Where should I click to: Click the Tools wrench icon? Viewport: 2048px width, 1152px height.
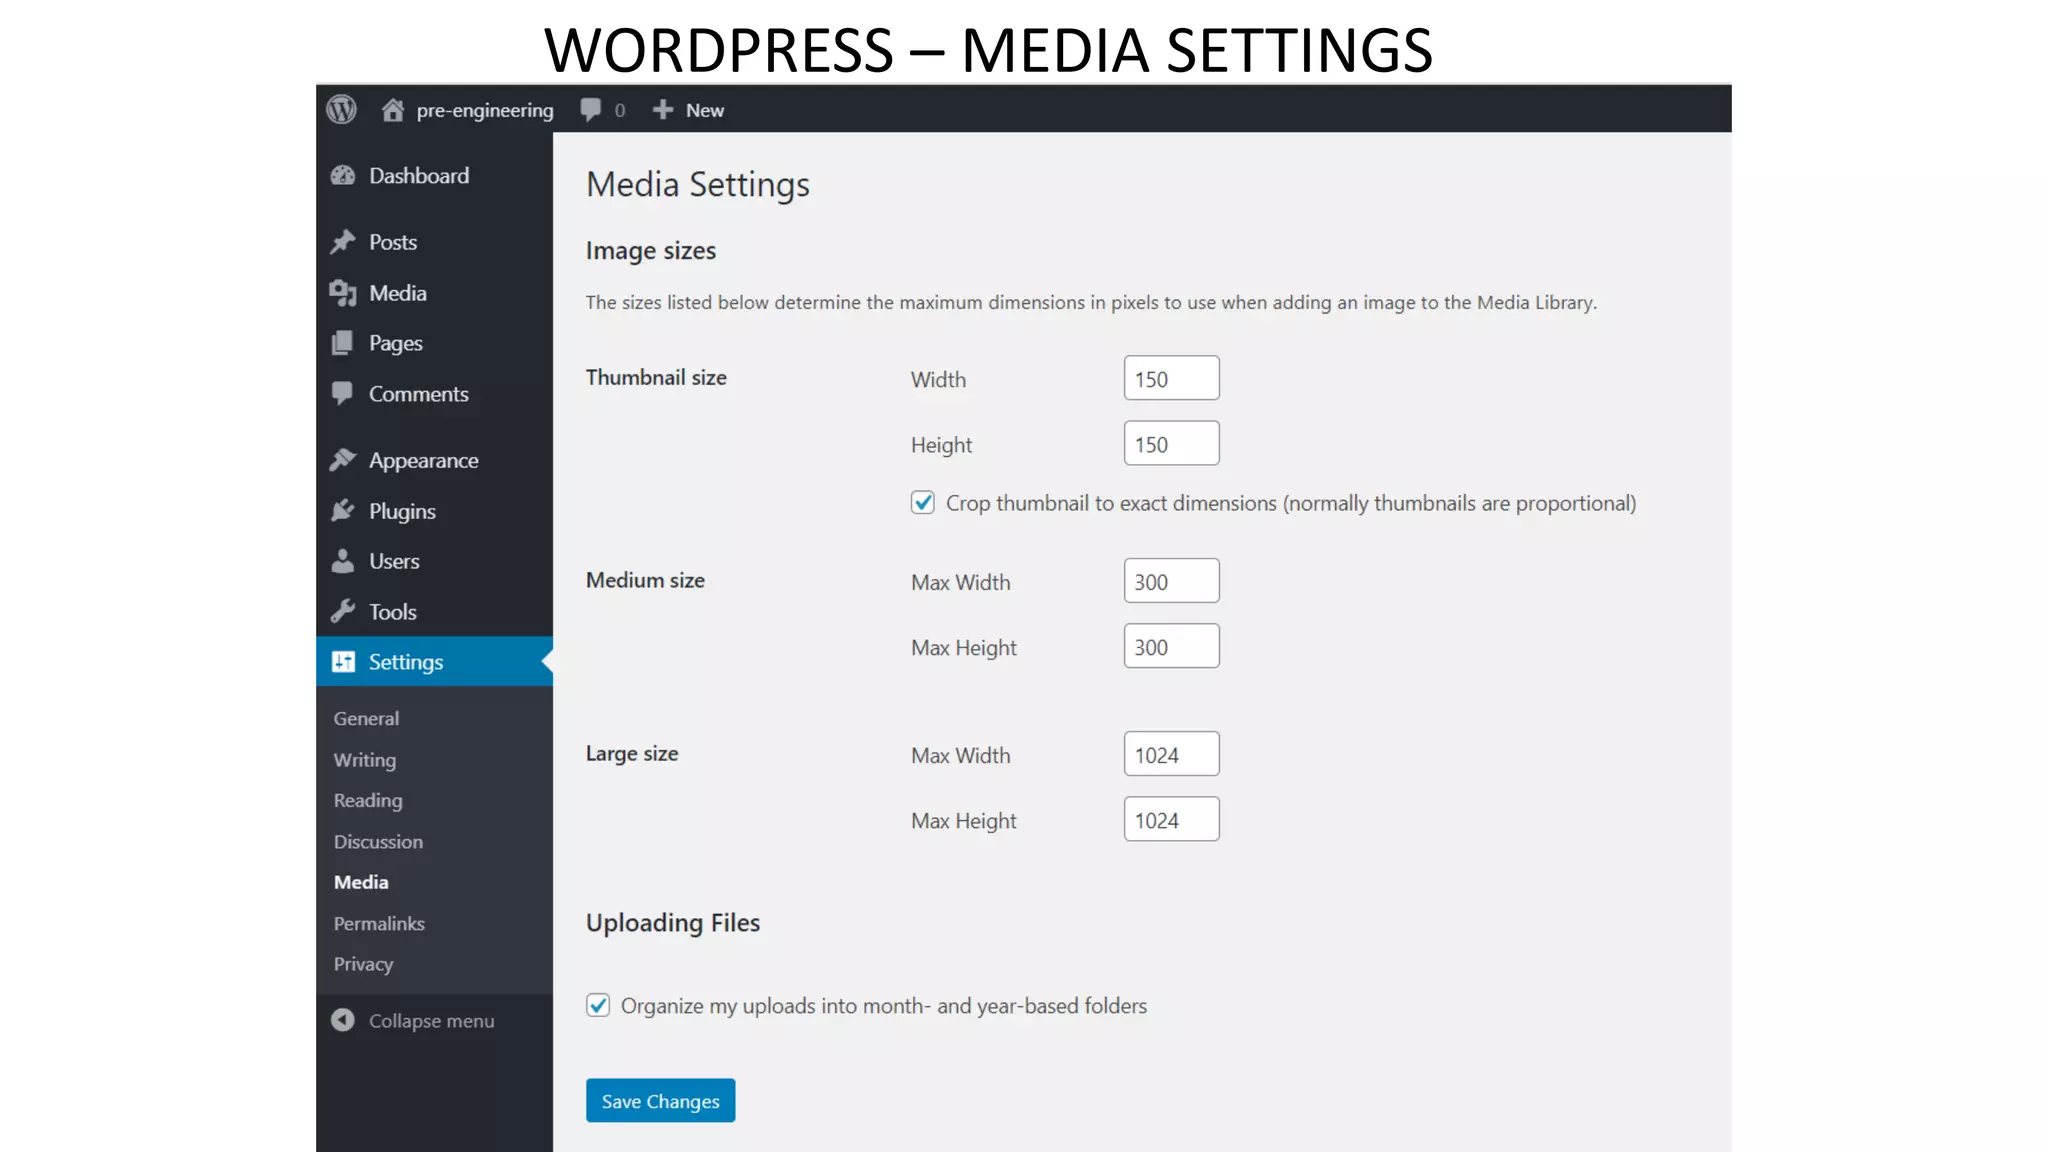[x=343, y=611]
